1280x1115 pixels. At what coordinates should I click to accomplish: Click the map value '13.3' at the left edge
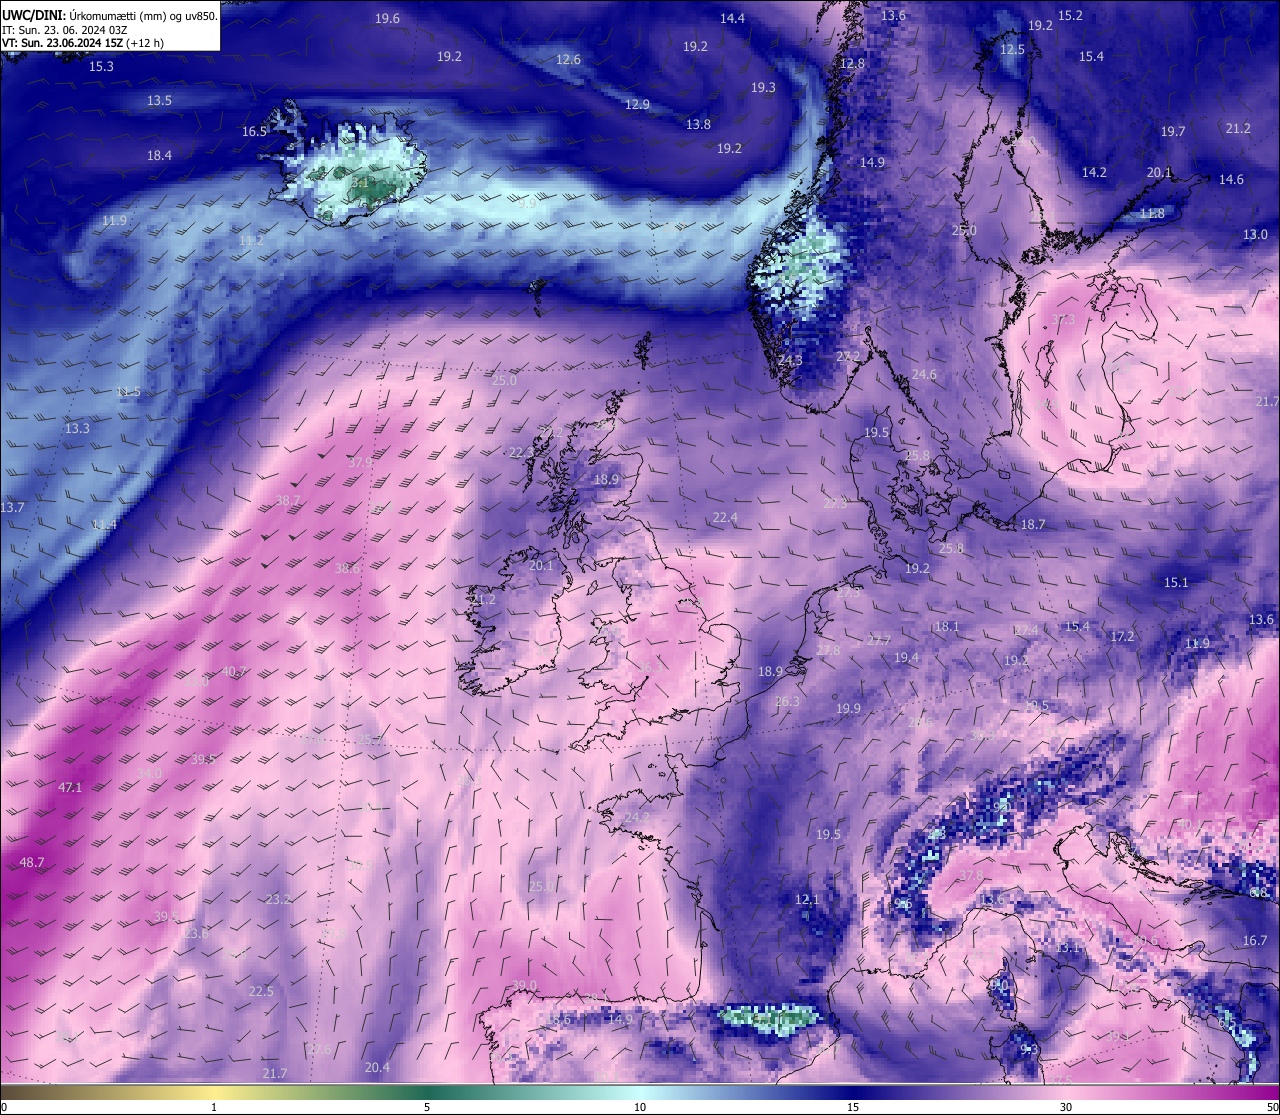tap(77, 428)
